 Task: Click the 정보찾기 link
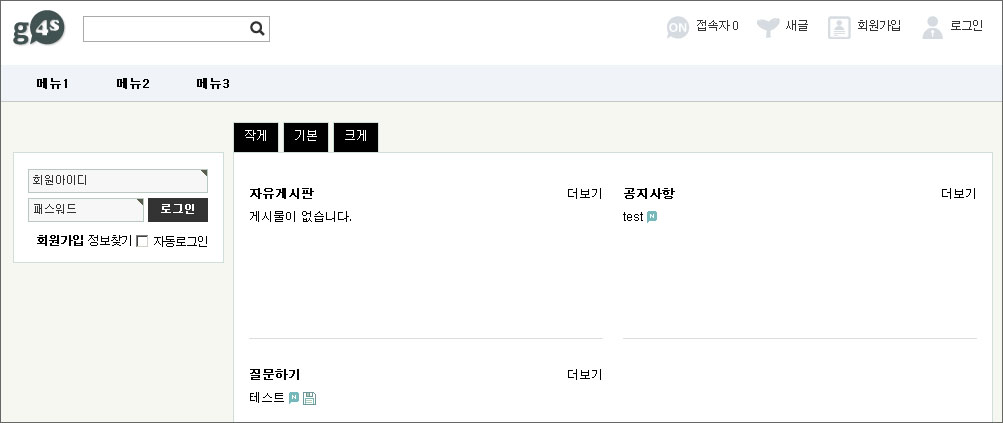pyautogui.click(x=109, y=241)
